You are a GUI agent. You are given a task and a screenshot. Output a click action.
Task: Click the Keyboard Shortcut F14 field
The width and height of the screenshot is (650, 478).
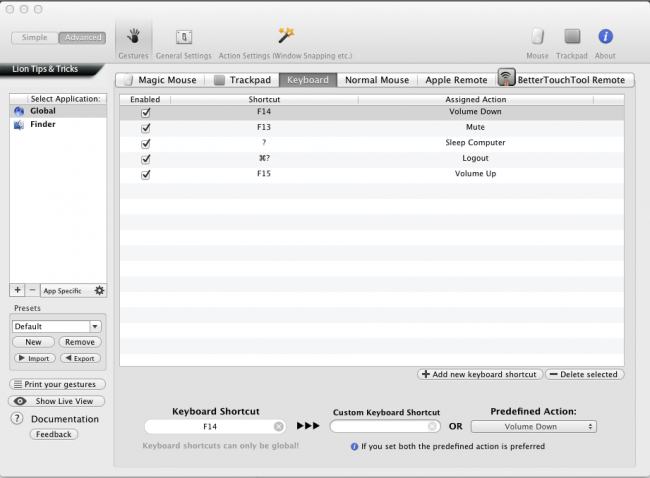coord(215,426)
